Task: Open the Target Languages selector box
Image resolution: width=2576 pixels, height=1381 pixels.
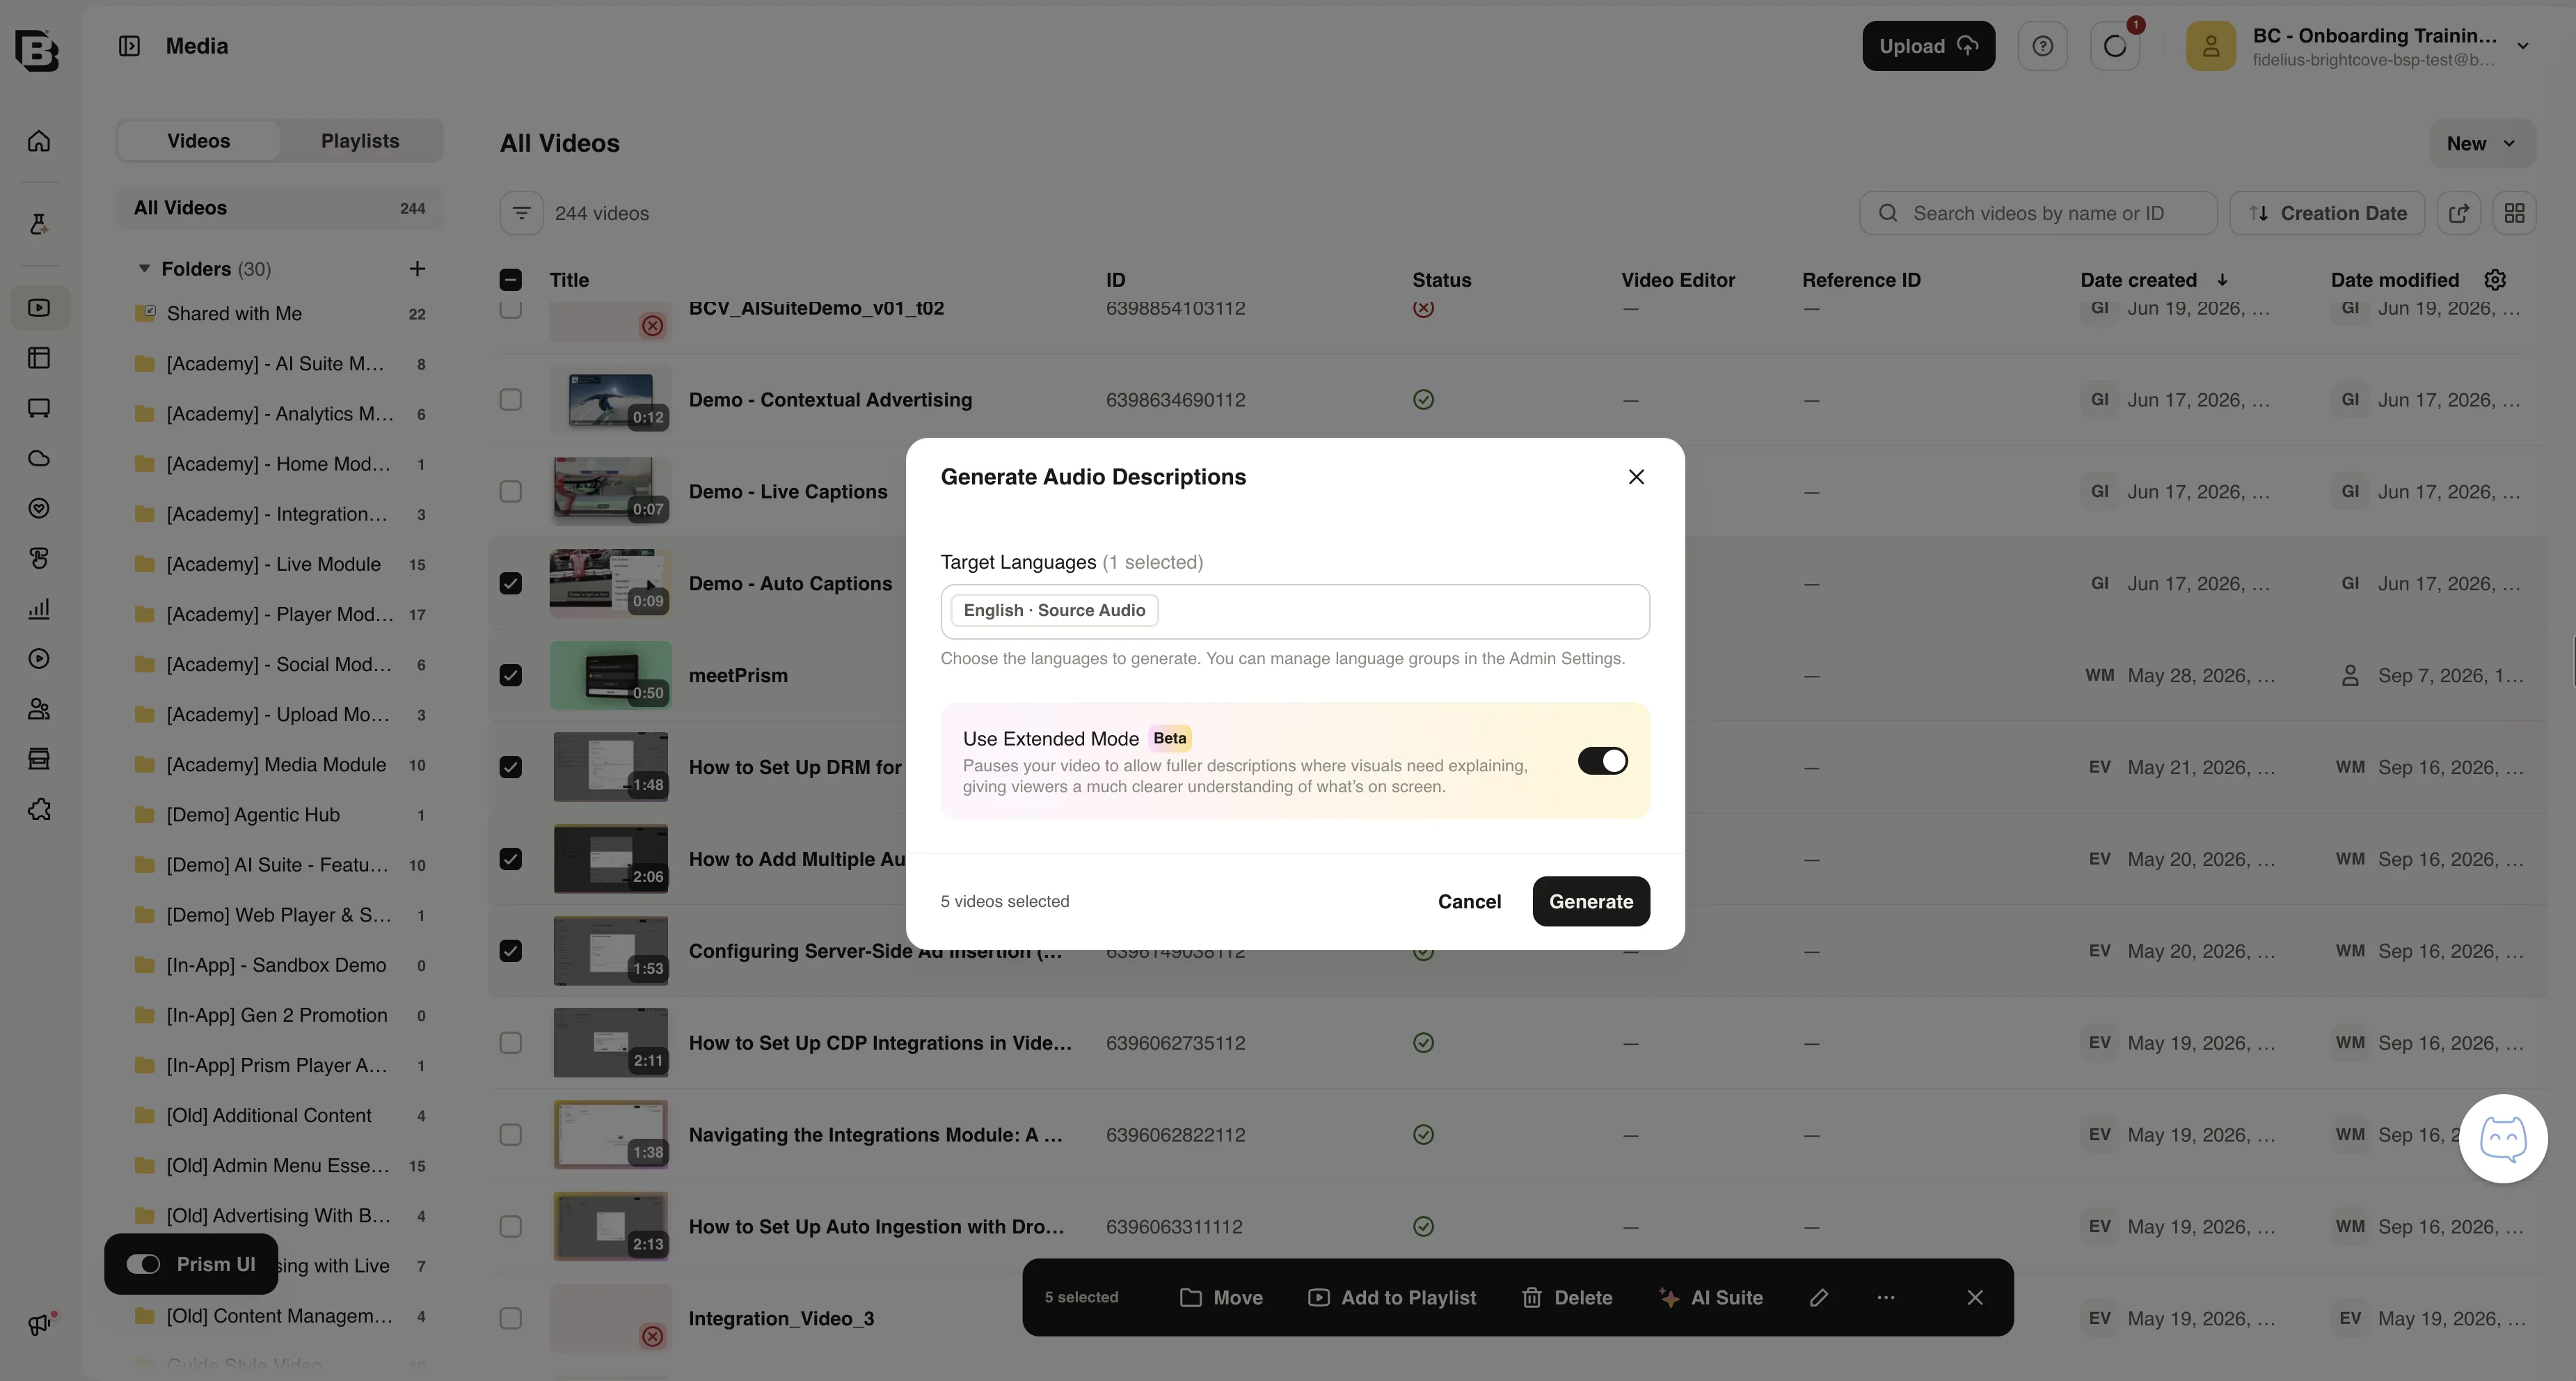Action: coord(1295,611)
